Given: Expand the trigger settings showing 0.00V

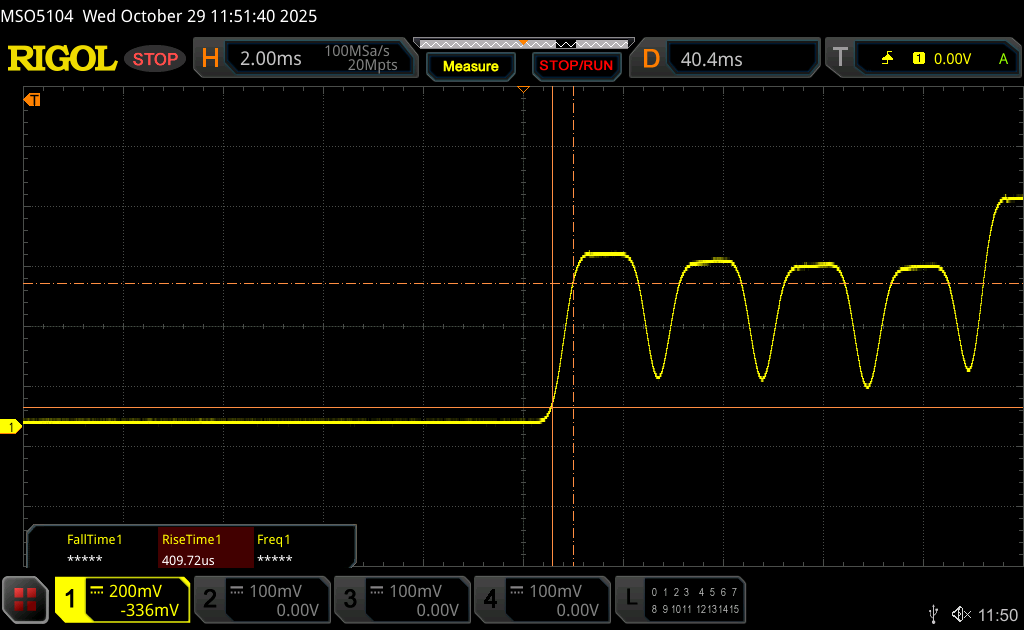Looking at the screenshot, I should 922,59.
